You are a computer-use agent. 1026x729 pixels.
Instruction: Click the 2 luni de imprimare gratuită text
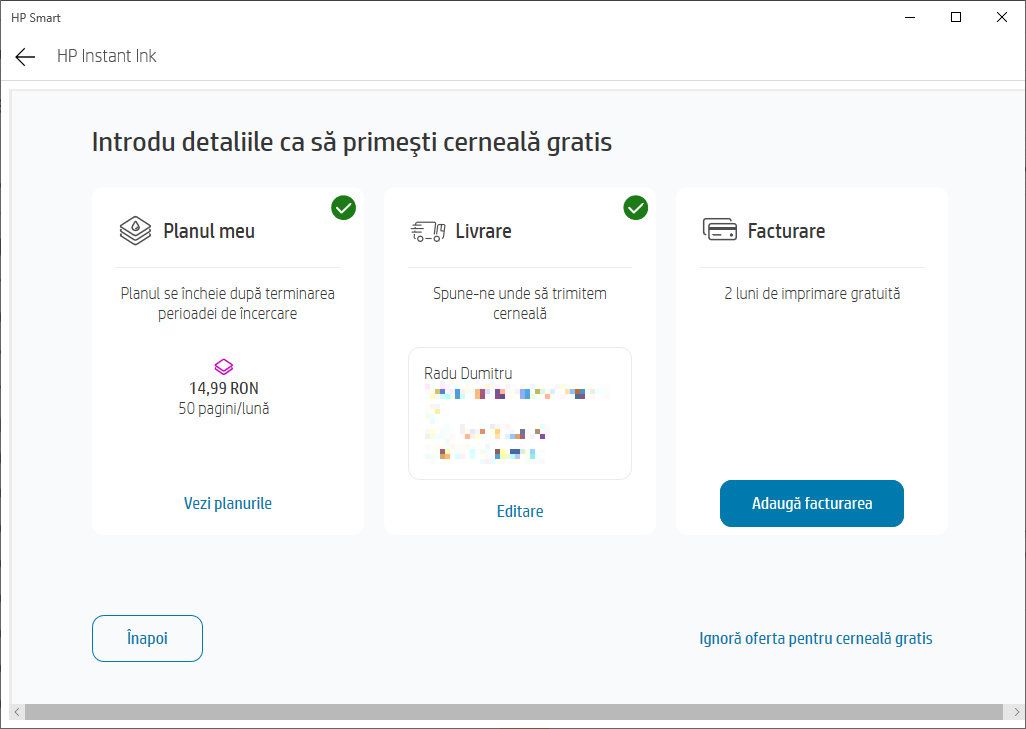point(812,294)
